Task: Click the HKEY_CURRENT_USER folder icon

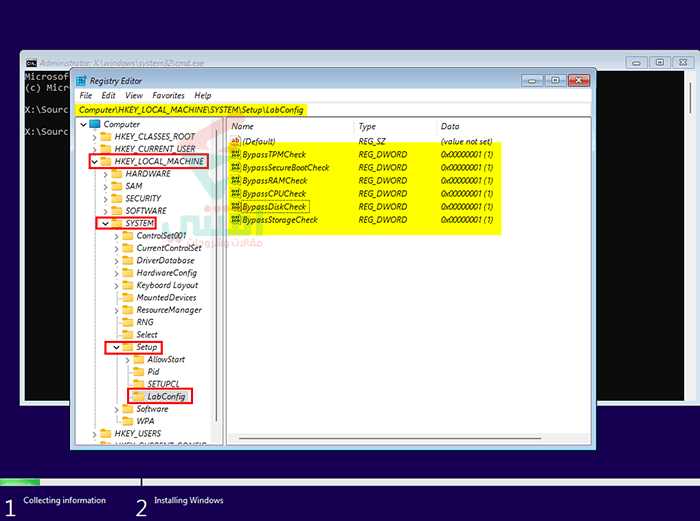Action: pyautogui.click(x=106, y=149)
